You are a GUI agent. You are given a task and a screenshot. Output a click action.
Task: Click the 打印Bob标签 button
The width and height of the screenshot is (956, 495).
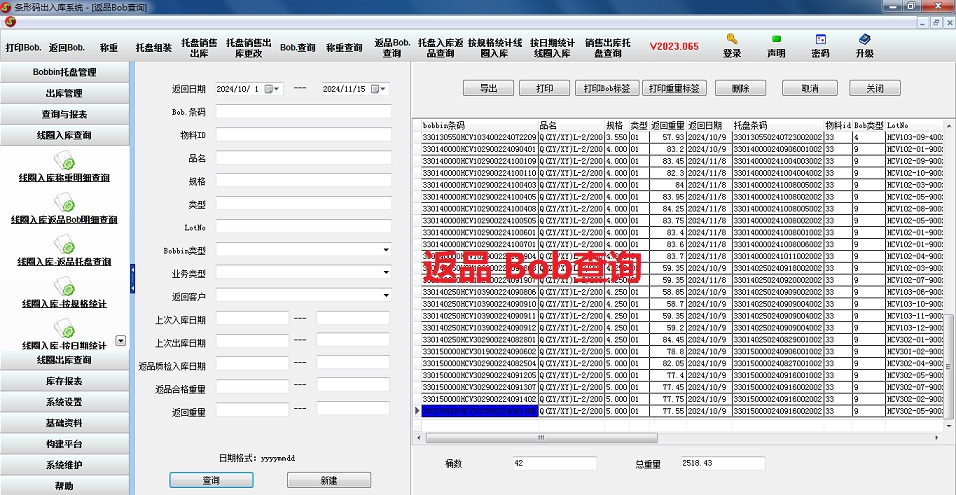(607, 88)
